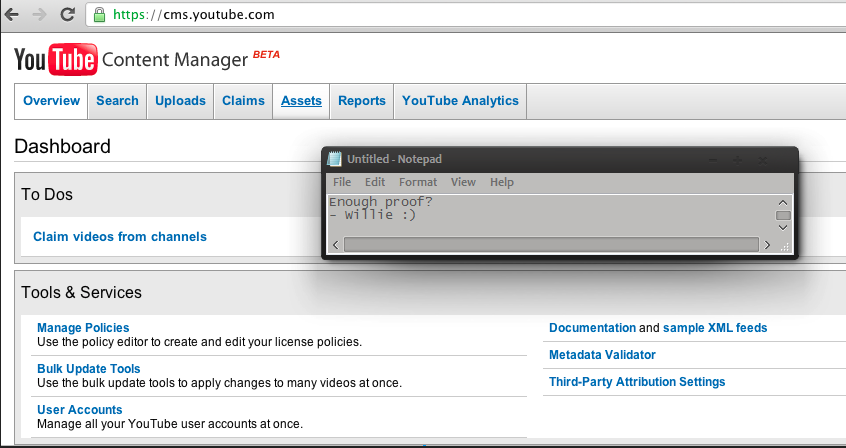Switch to the Search tab
Screen dimensions: 846x448
coord(117,101)
